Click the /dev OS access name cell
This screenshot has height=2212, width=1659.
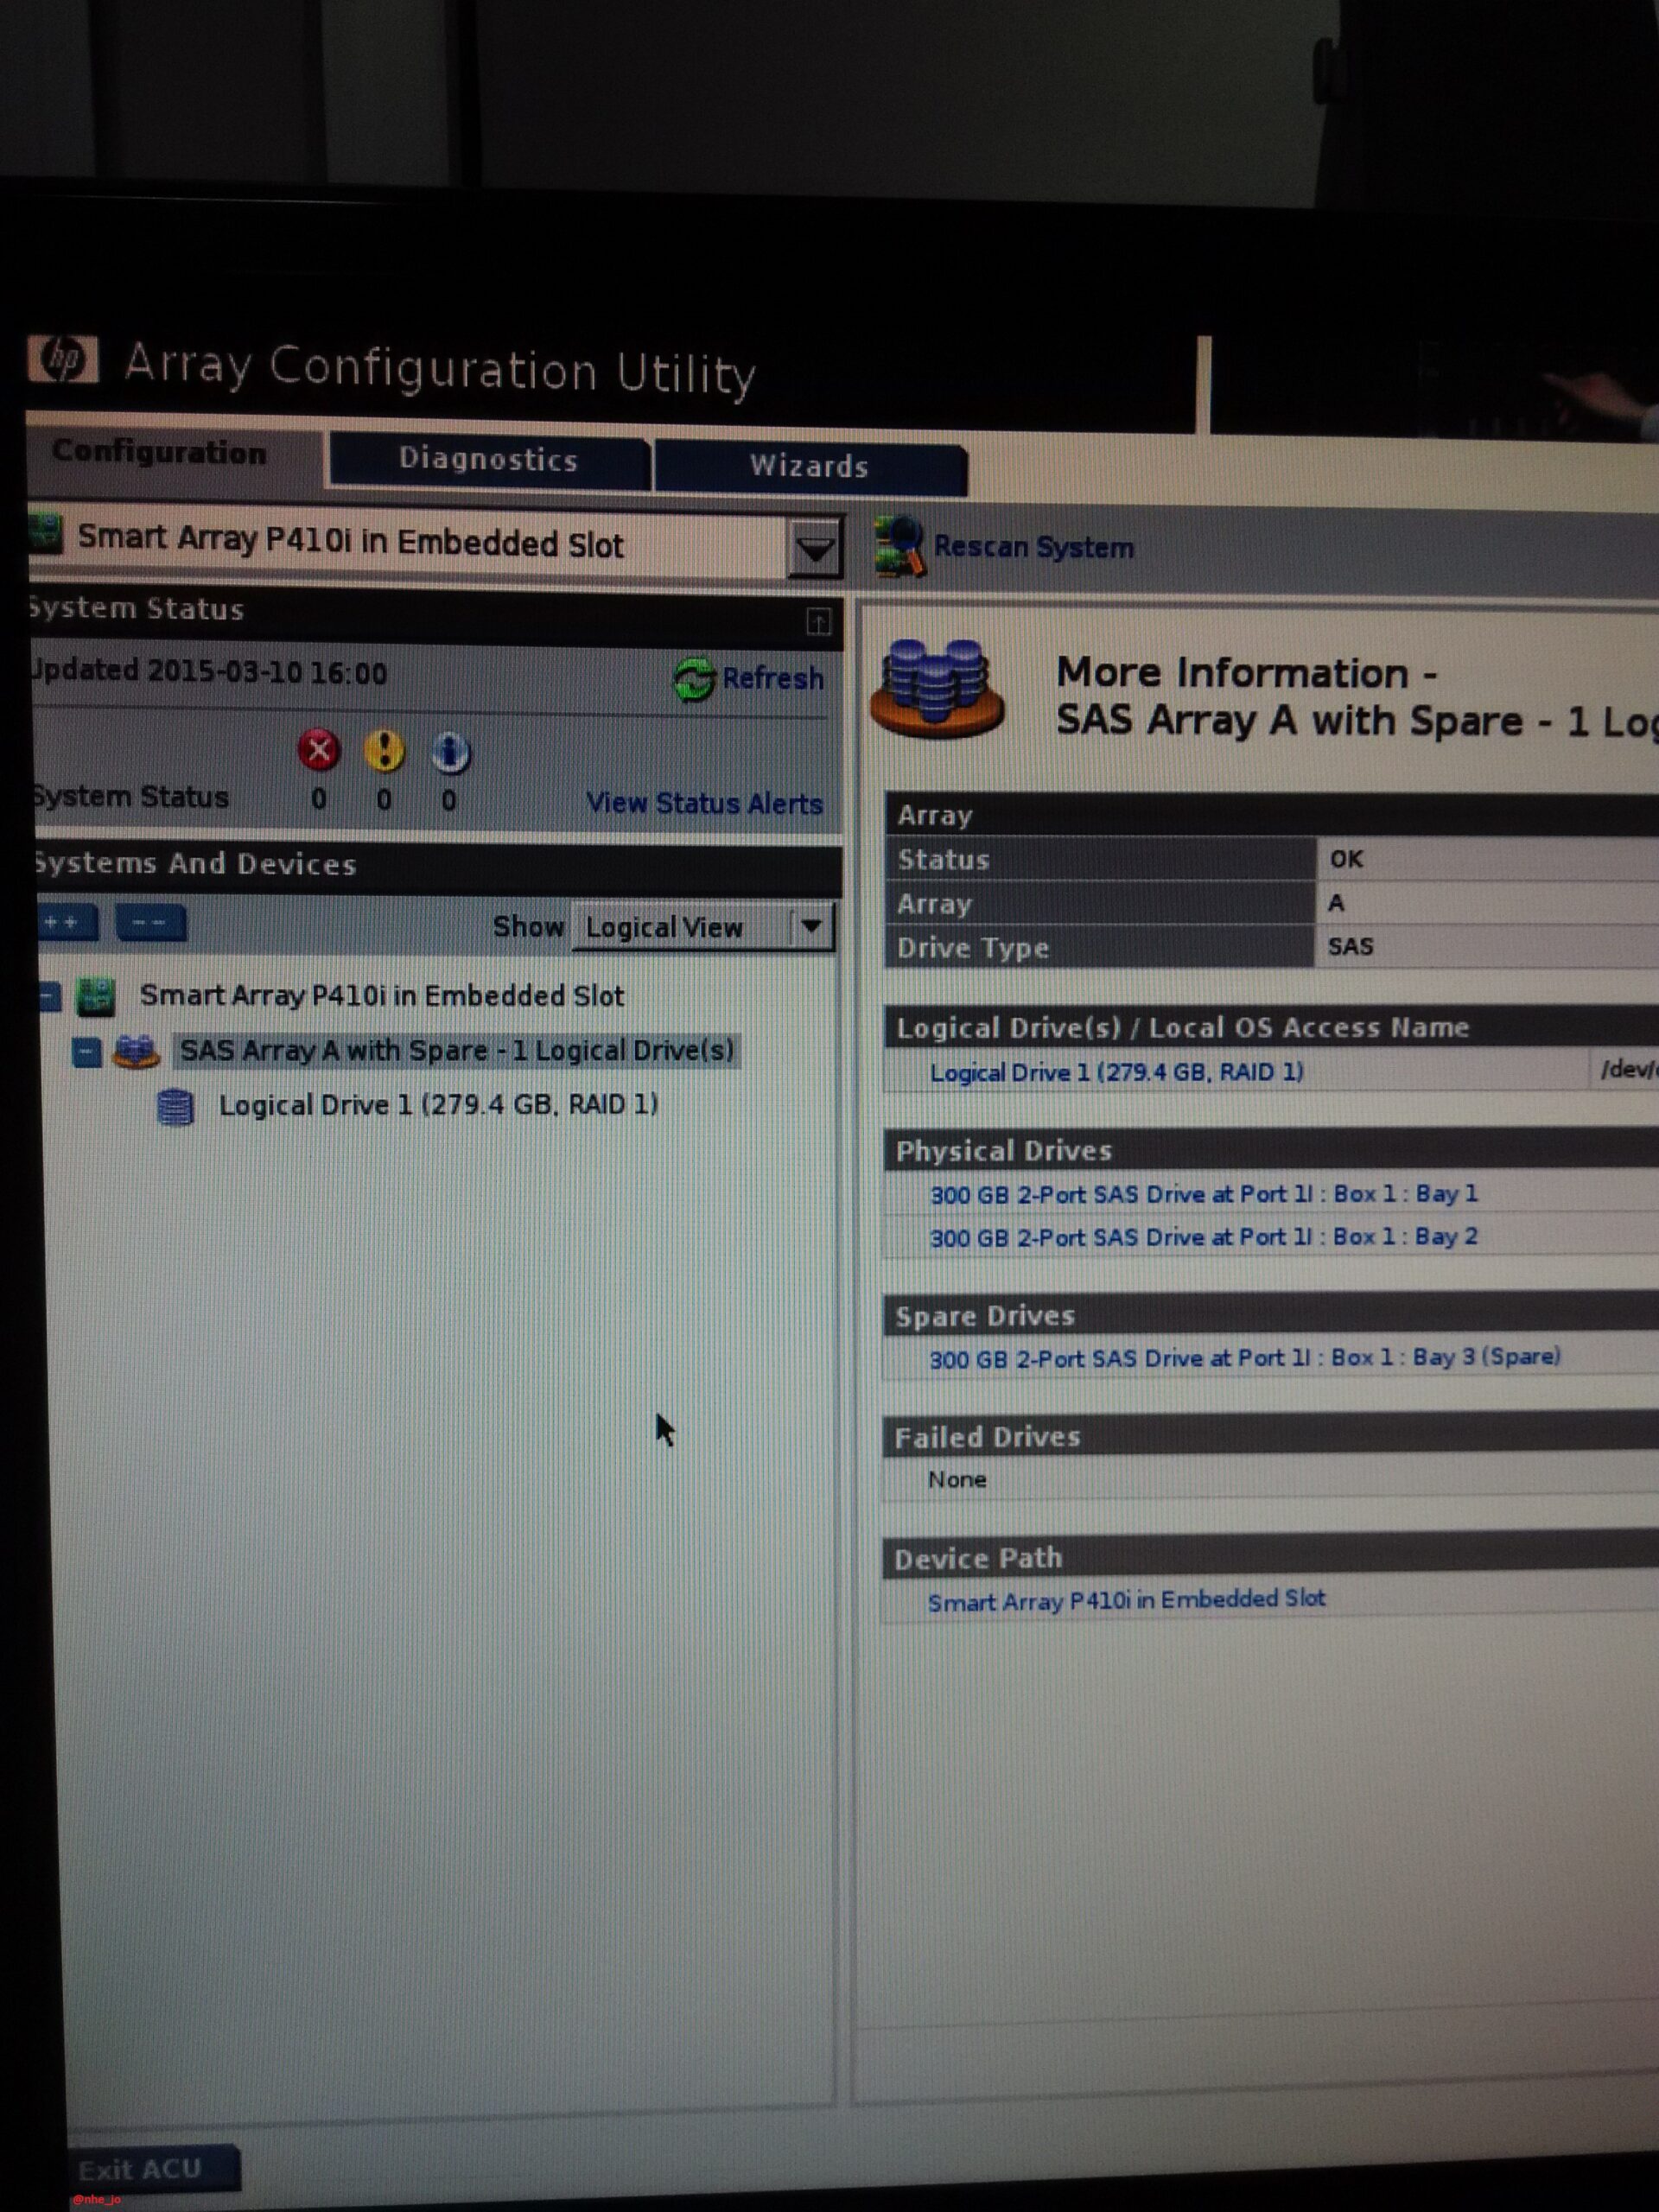[x=1624, y=1070]
